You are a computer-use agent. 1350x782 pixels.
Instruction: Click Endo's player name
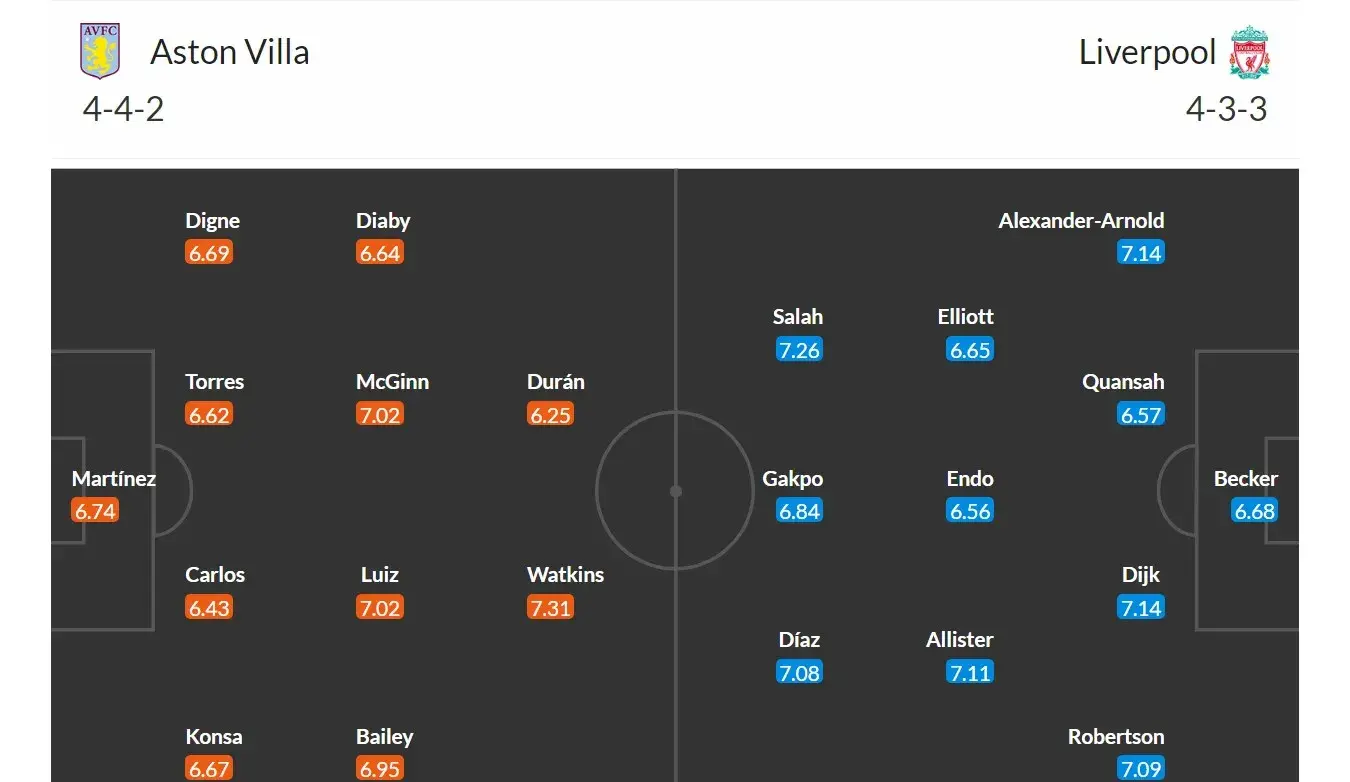[x=970, y=479]
